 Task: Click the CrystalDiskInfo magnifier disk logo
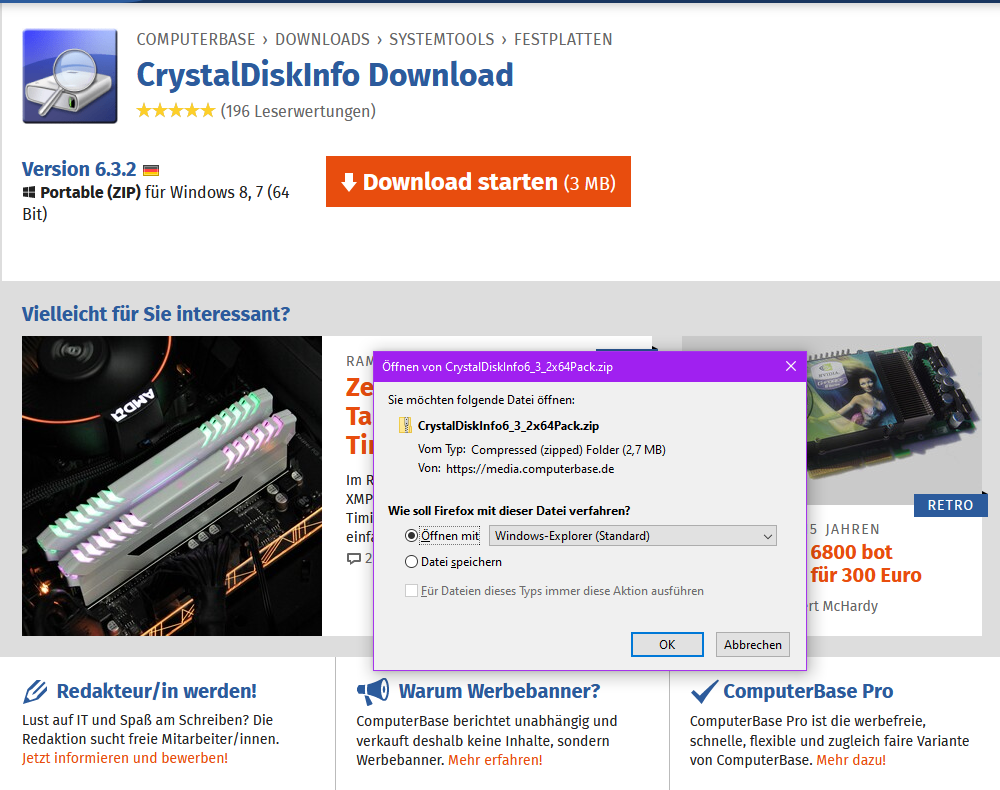[70, 76]
